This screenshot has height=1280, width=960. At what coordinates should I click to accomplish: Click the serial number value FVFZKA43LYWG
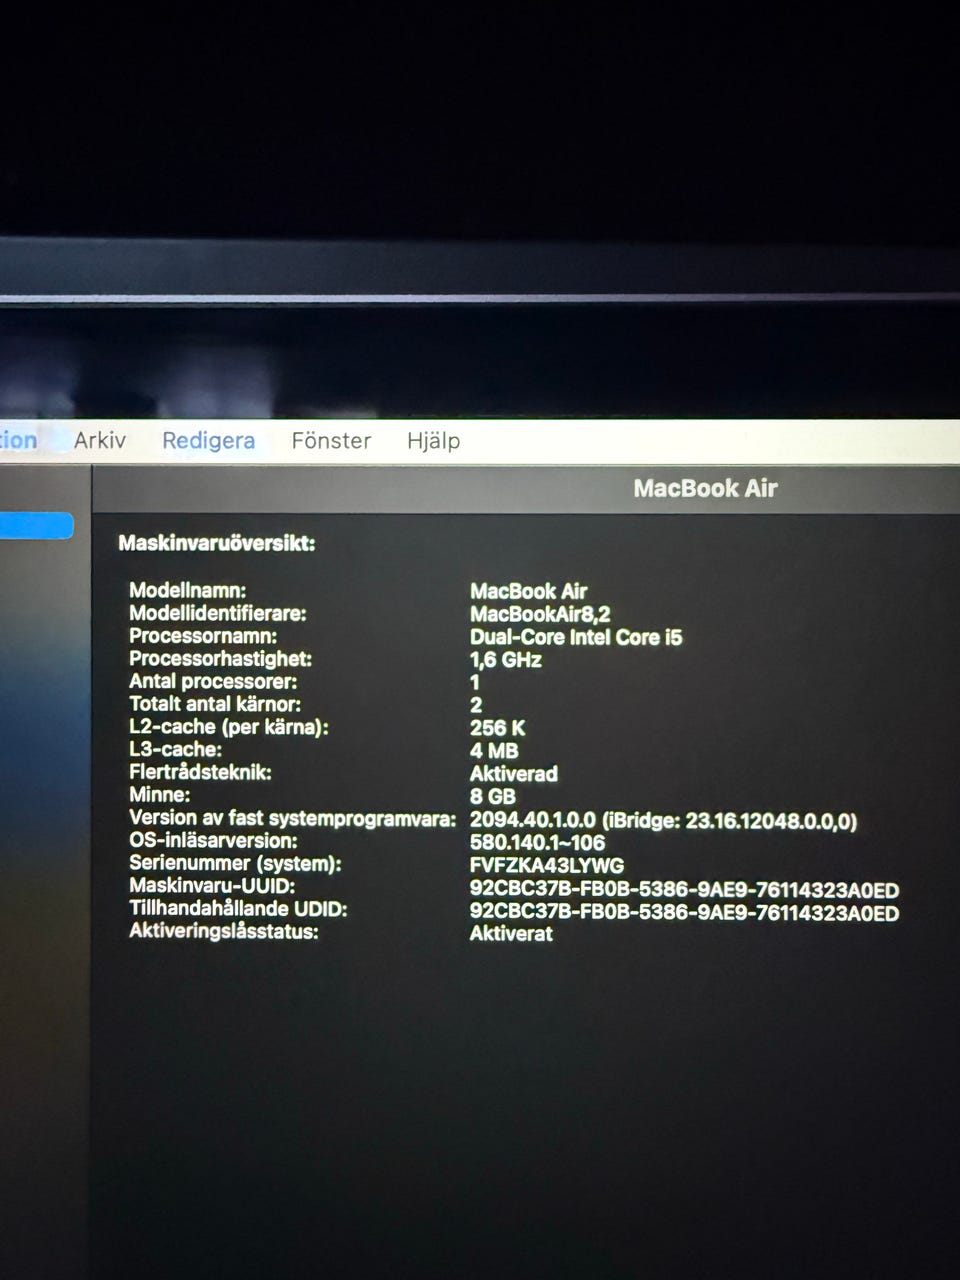click(x=547, y=865)
